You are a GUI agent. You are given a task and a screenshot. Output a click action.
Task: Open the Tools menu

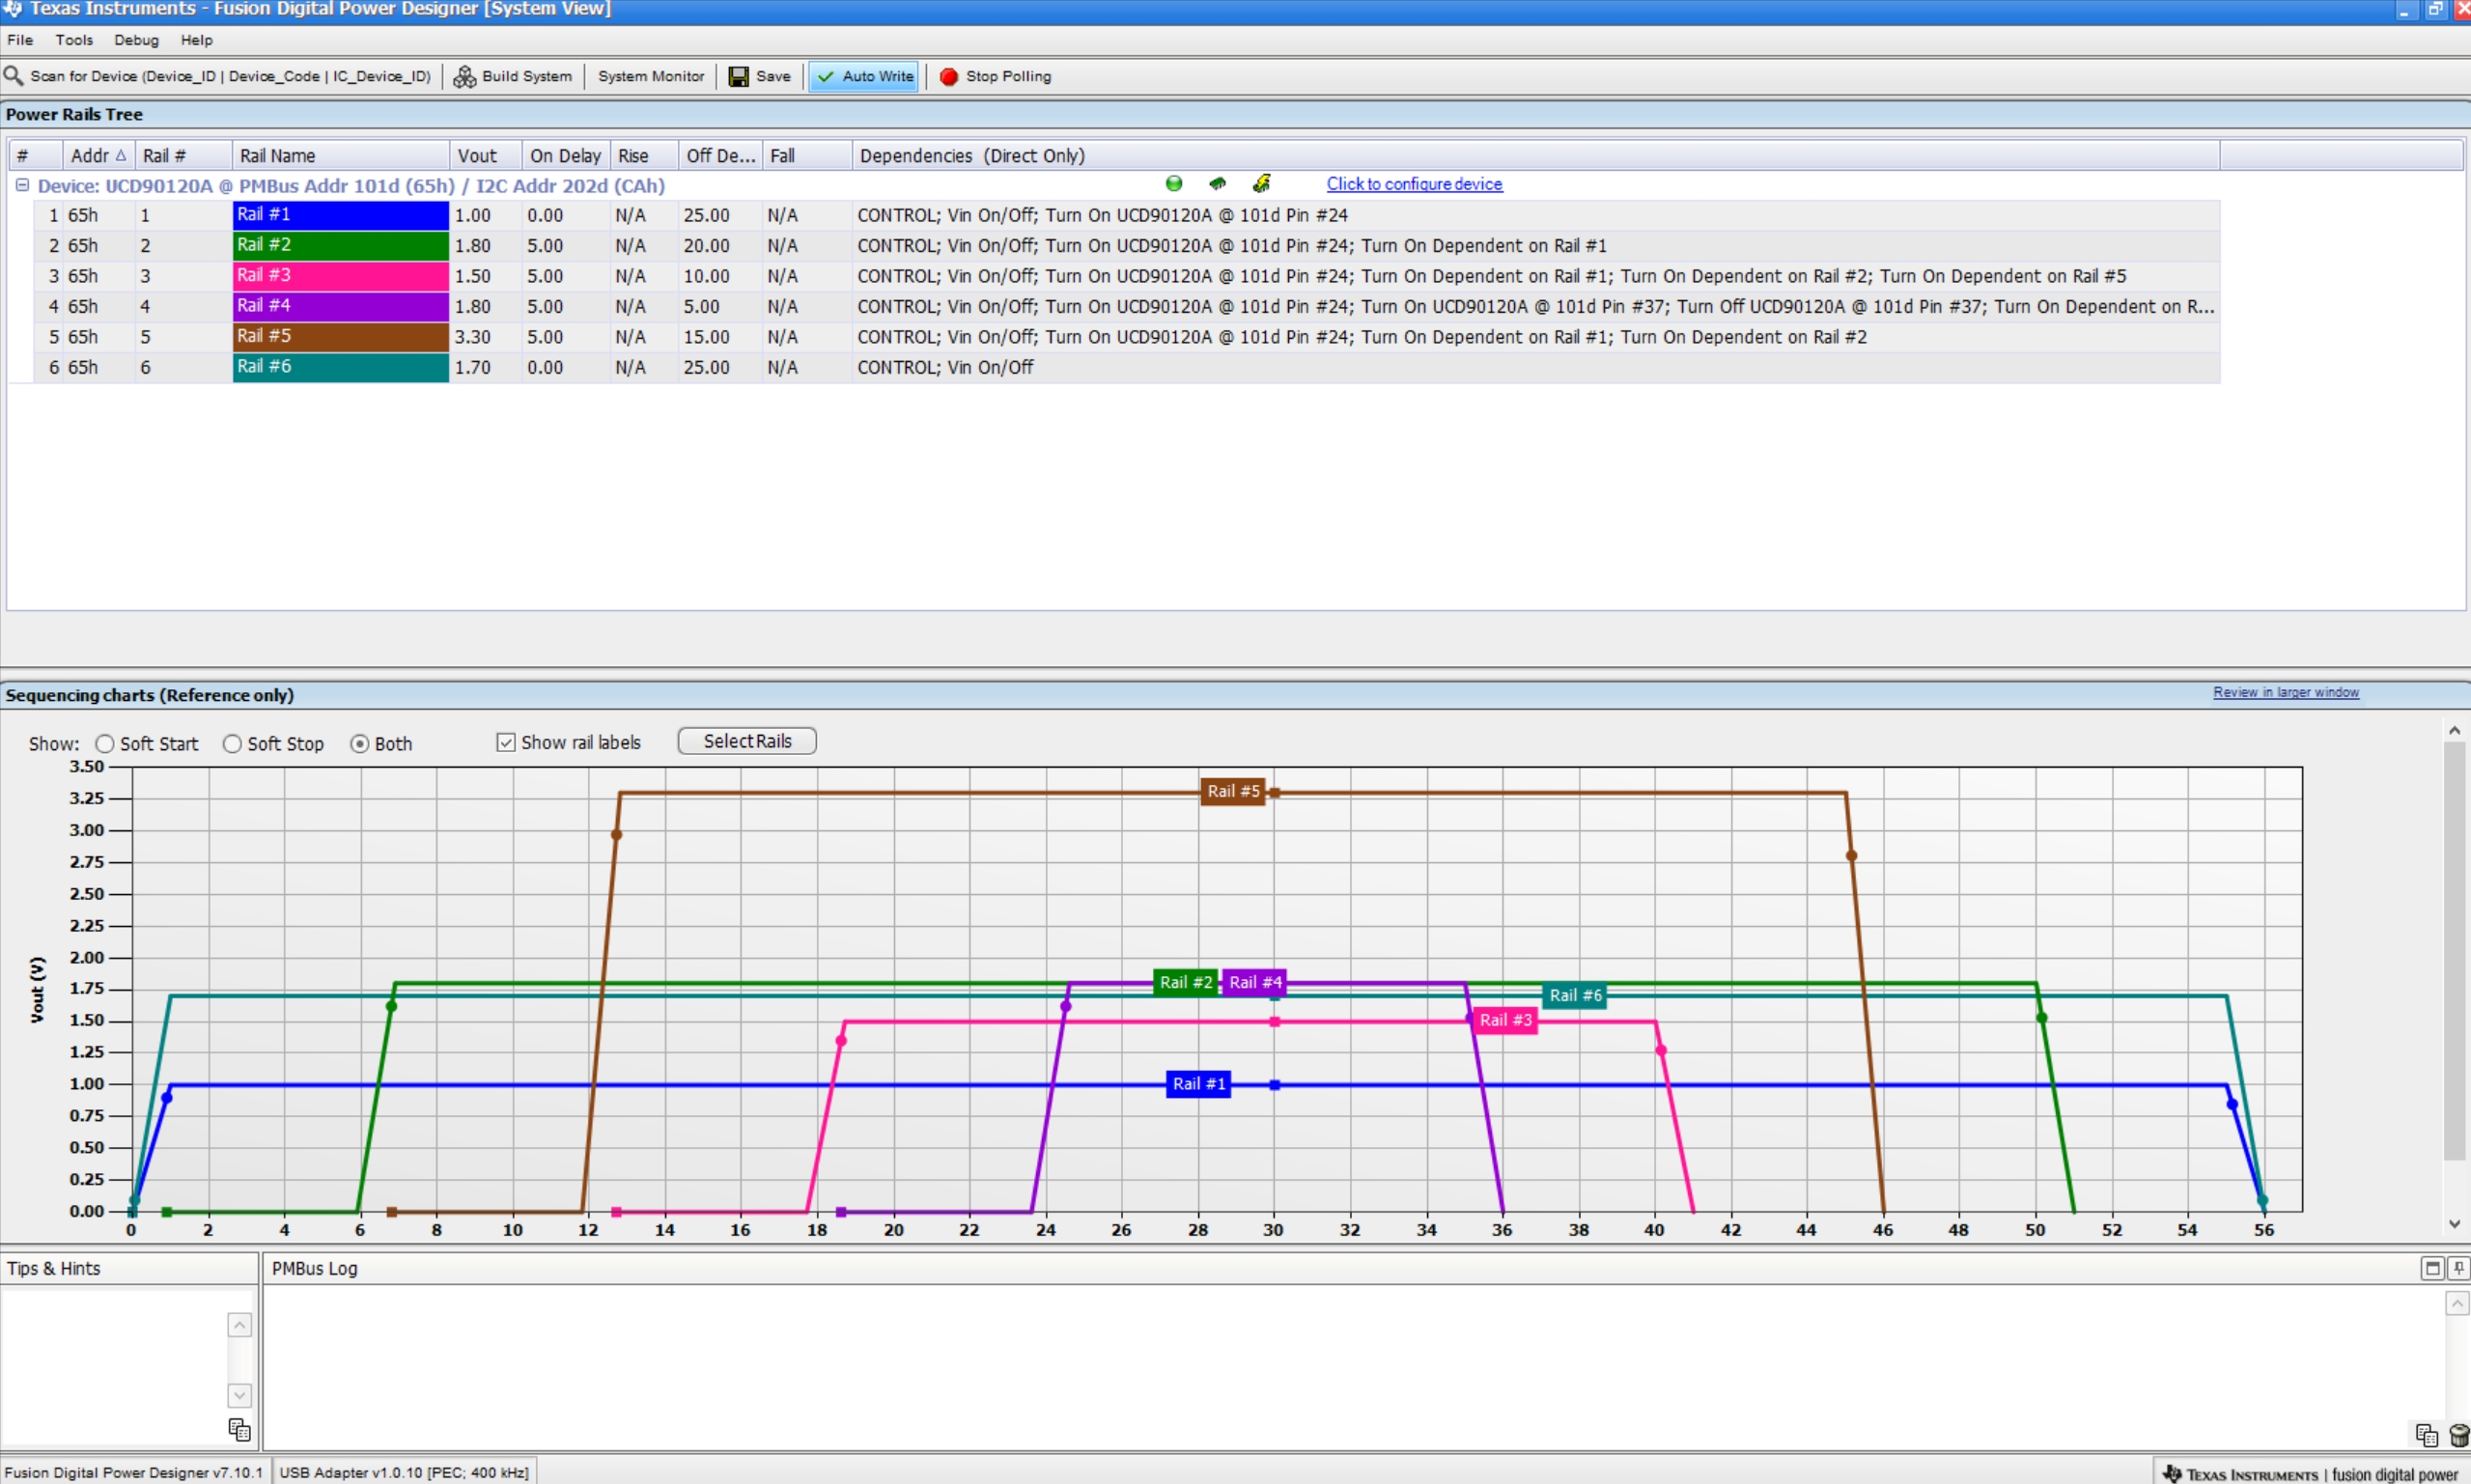point(74,40)
